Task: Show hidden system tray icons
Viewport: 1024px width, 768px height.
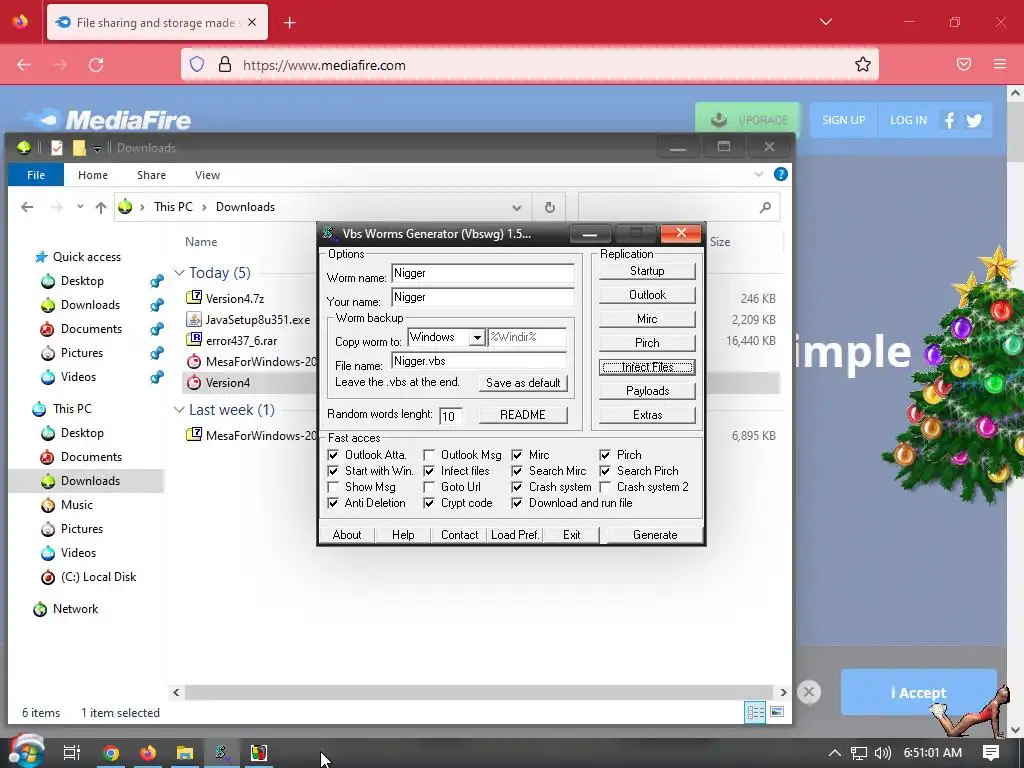Action: pyautogui.click(x=835, y=753)
